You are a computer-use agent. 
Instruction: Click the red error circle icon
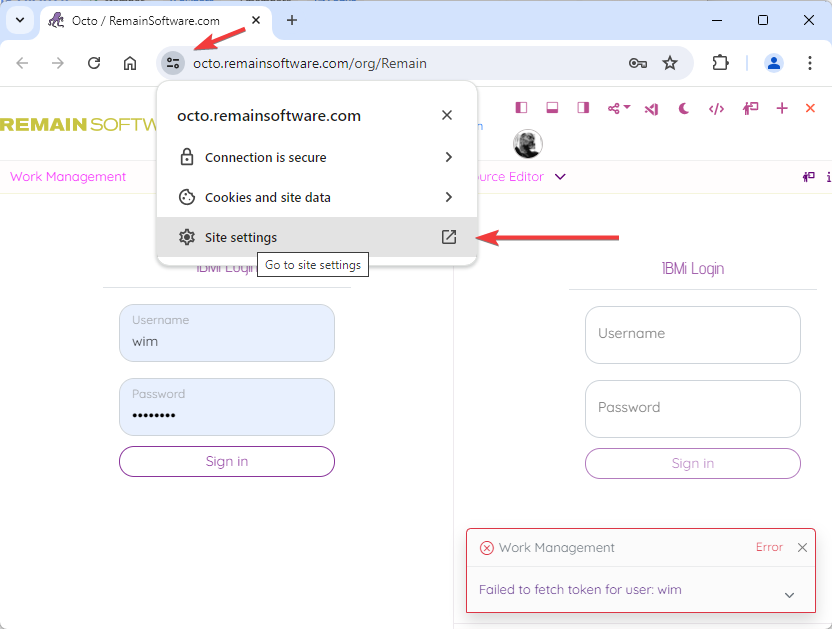point(486,548)
